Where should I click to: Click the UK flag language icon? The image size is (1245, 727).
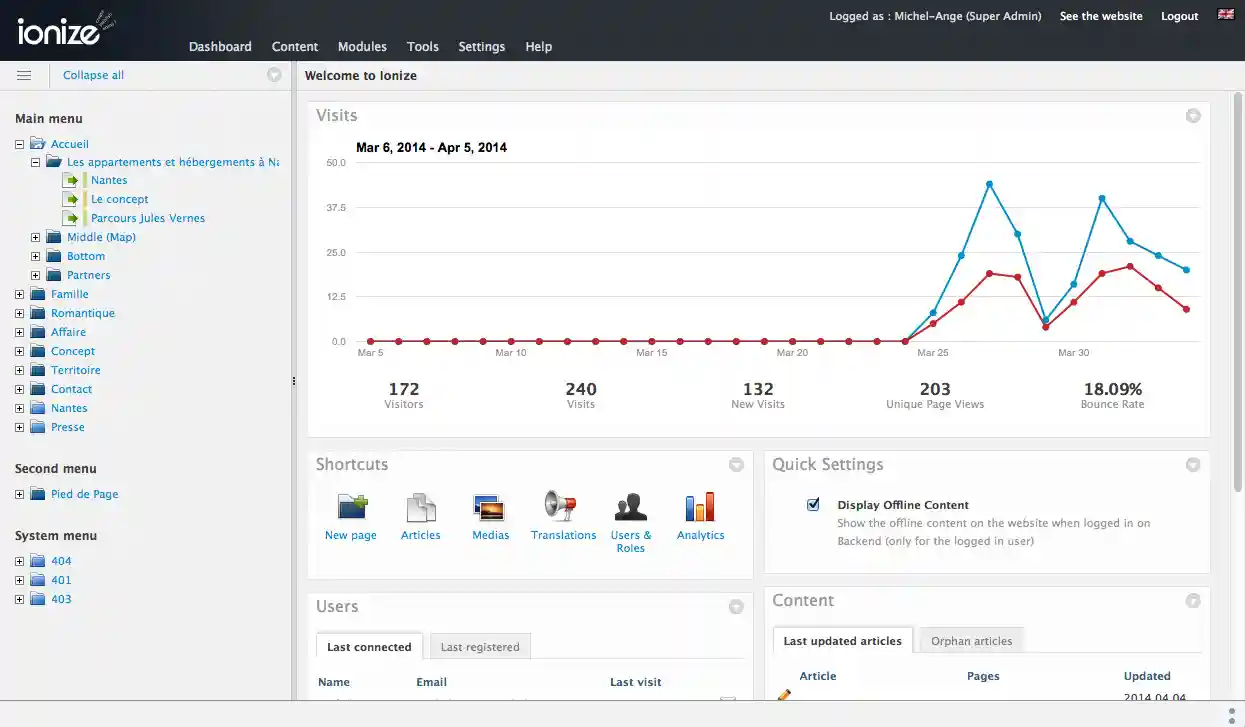click(x=1225, y=15)
